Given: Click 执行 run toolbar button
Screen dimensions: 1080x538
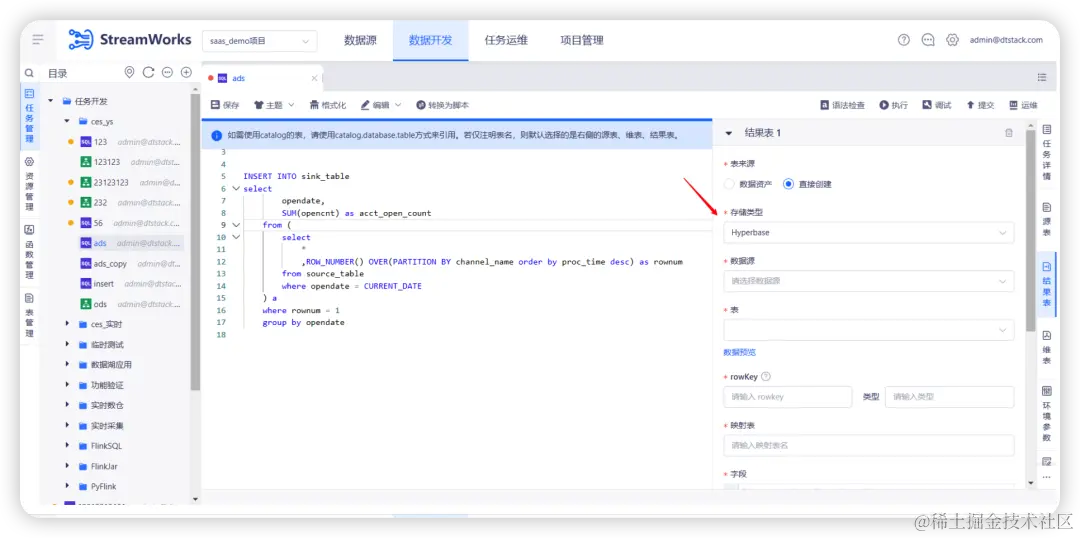Looking at the screenshot, I should click(x=893, y=105).
